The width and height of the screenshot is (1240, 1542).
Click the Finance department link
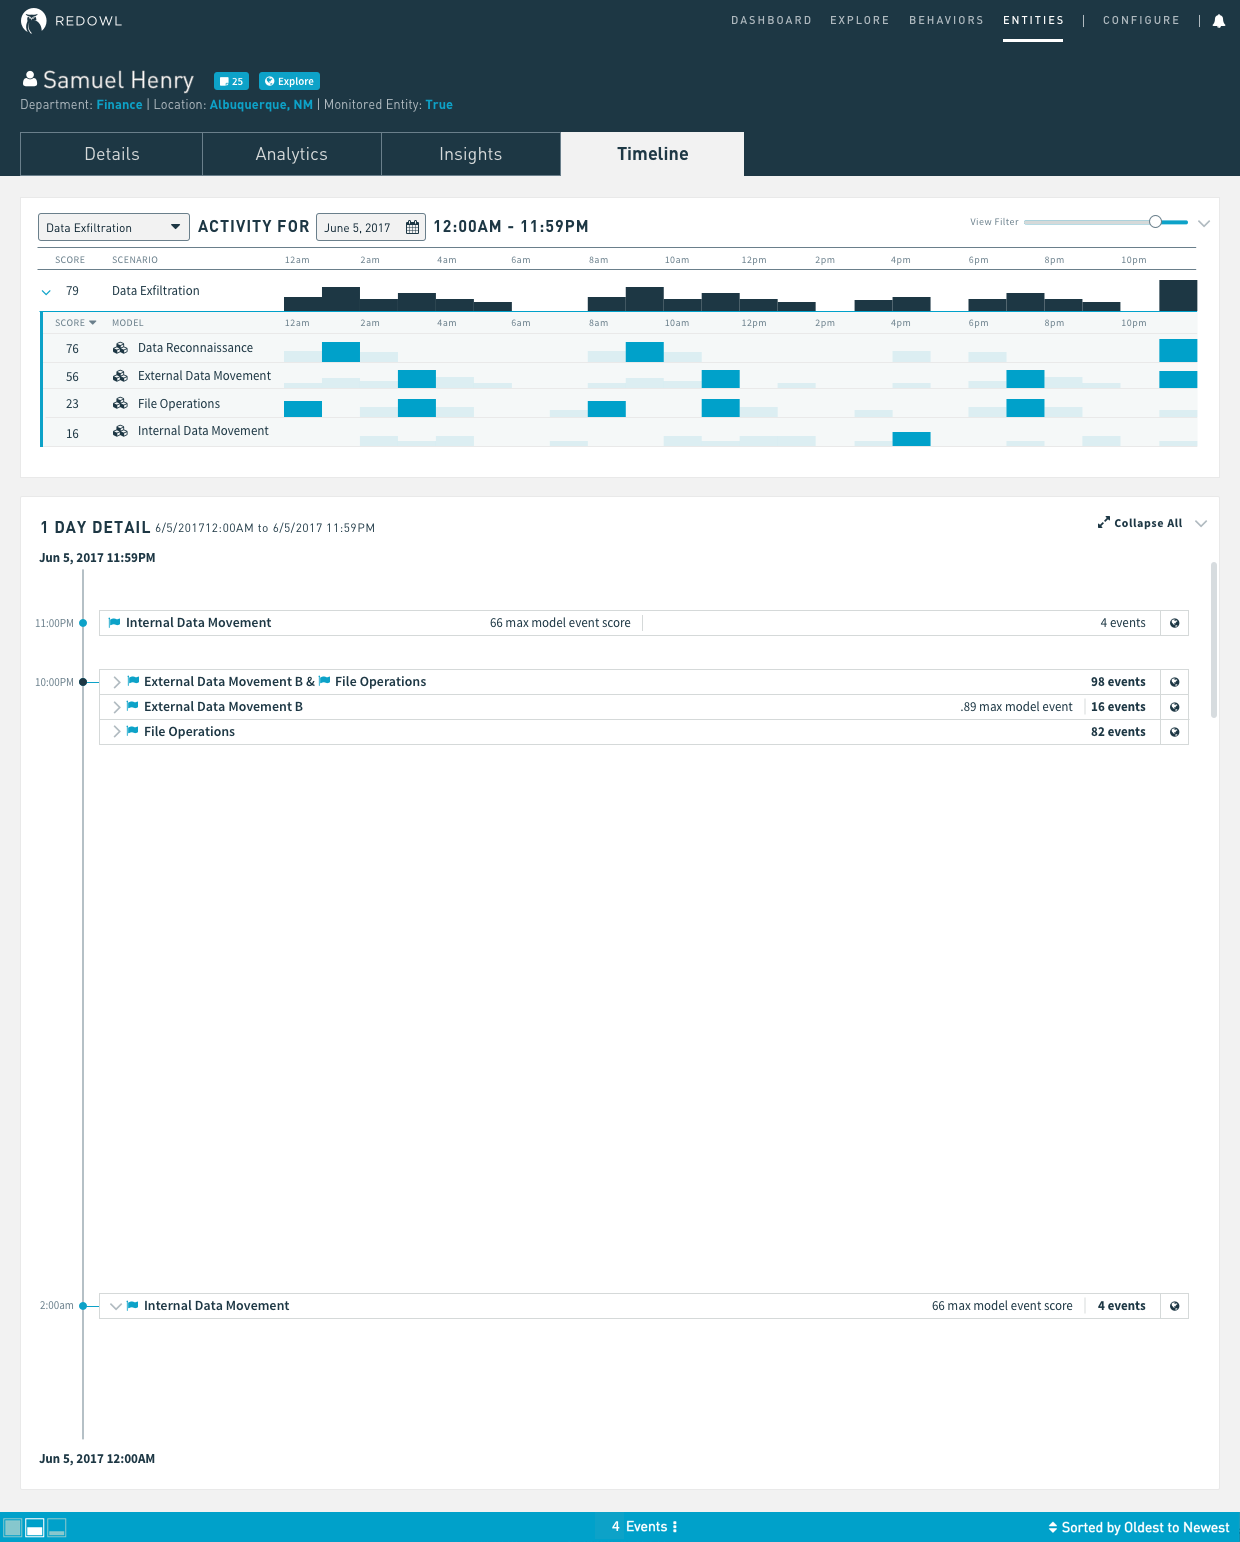point(119,104)
